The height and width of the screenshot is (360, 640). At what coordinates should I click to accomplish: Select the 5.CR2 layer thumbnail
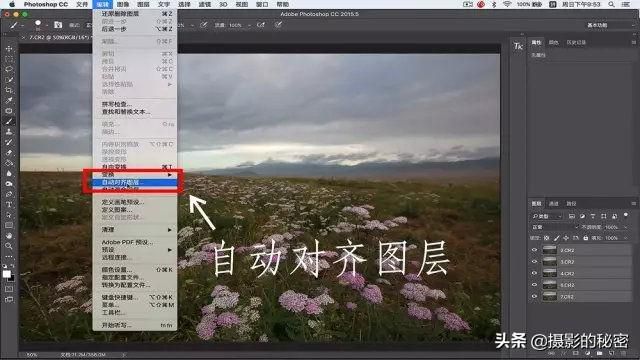(549, 285)
